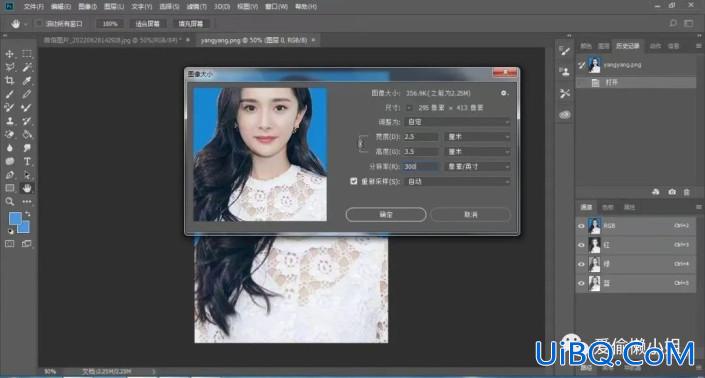Select the Path Selection tool
Screen dimensions: 705x378
[27, 175]
